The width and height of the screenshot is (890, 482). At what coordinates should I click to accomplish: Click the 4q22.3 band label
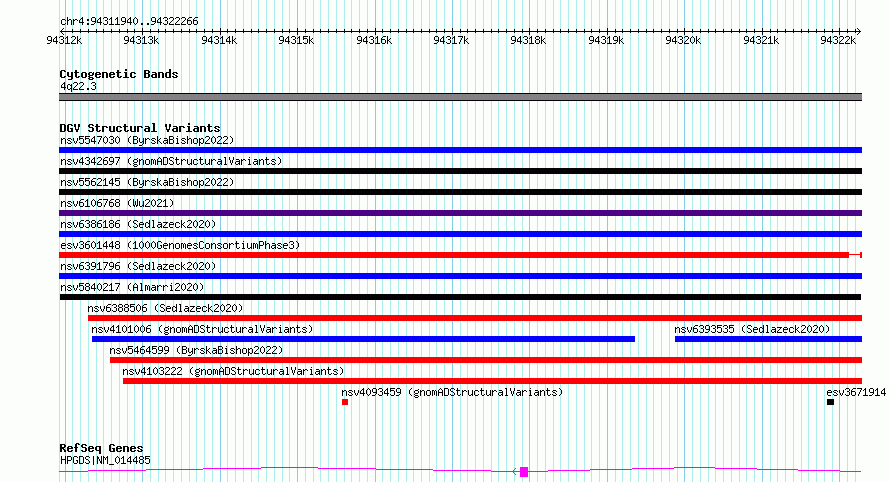(x=78, y=86)
